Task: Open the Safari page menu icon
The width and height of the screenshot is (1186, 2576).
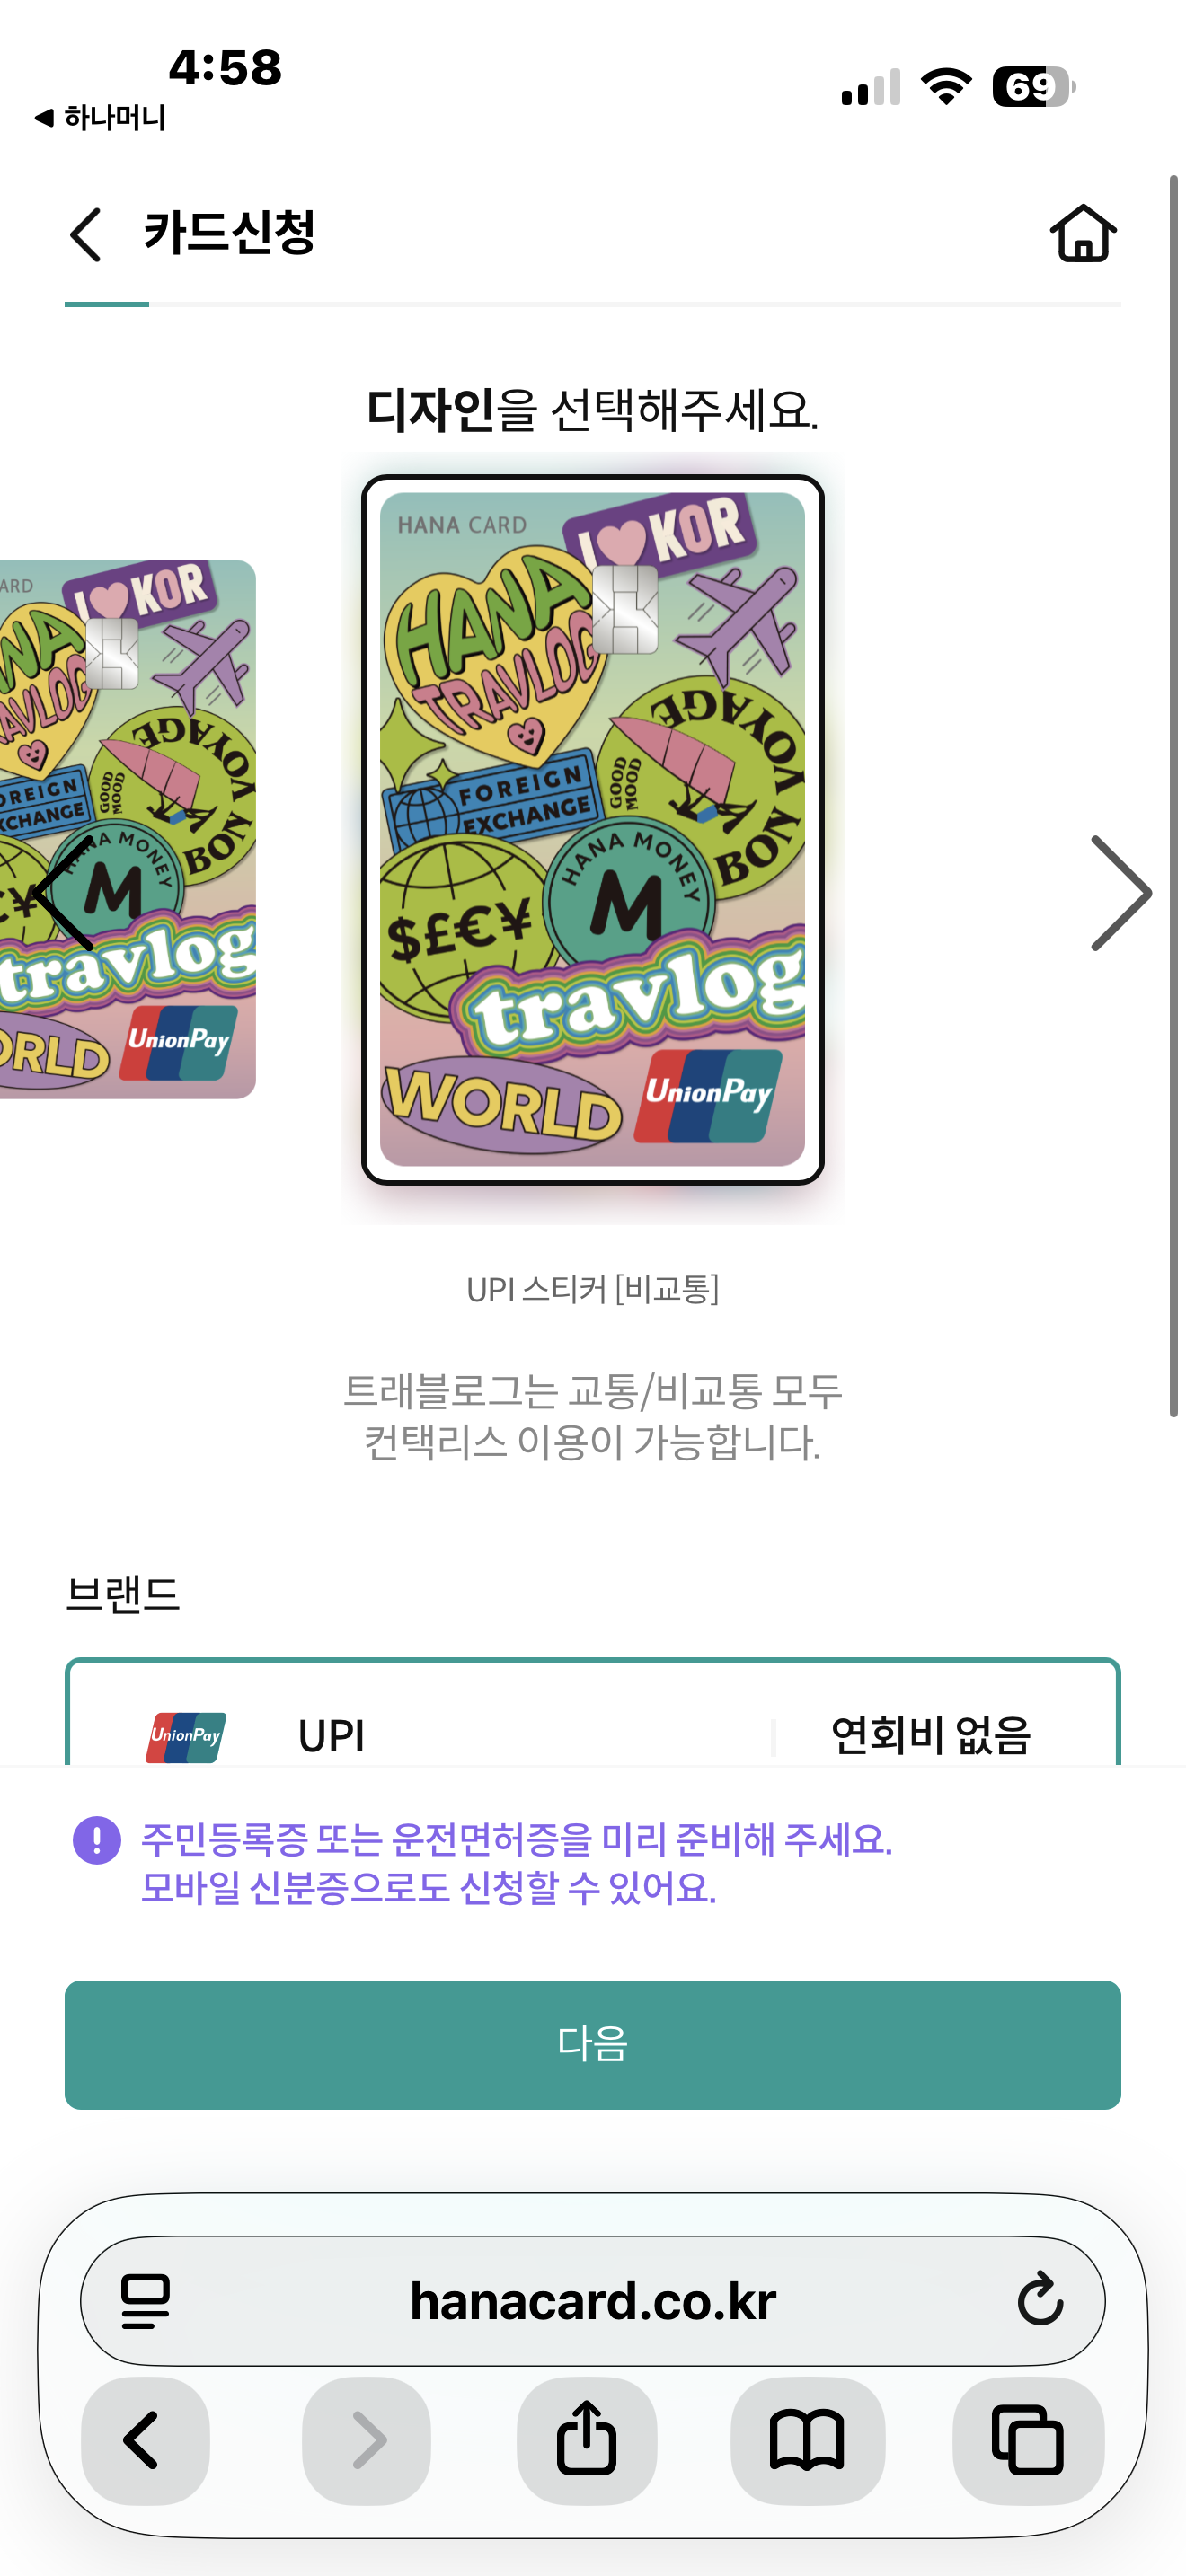Action: [146, 2300]
